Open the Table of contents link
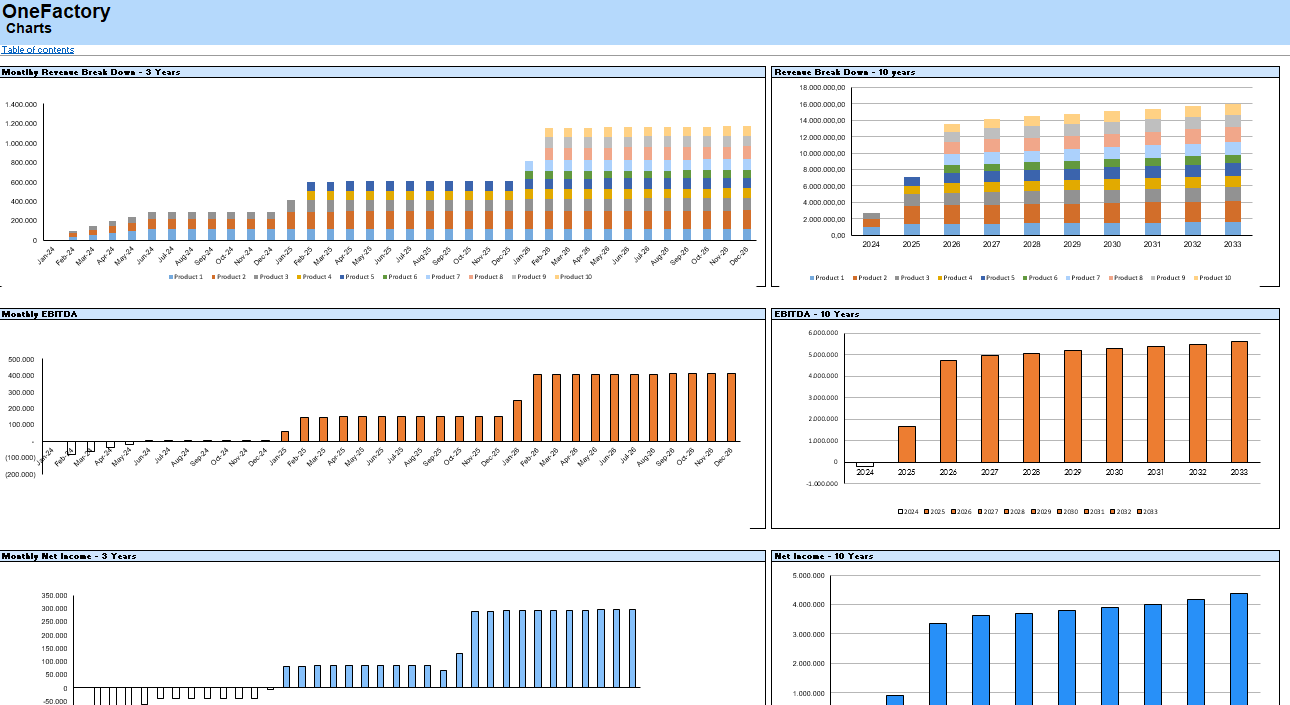 (38, 50)
